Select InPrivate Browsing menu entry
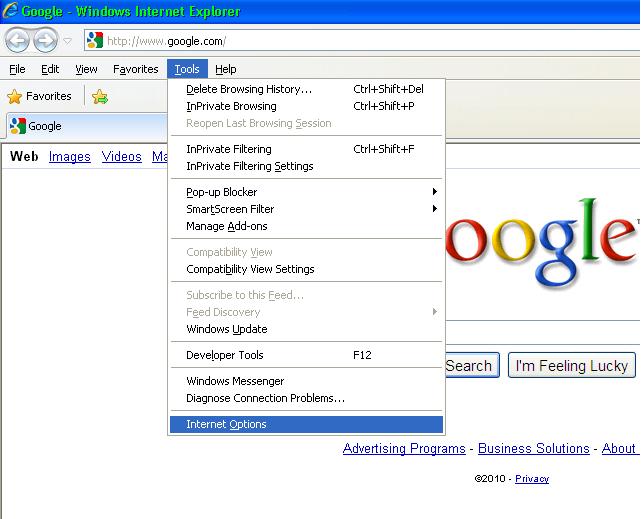641x519 pixels. point(306,106)
